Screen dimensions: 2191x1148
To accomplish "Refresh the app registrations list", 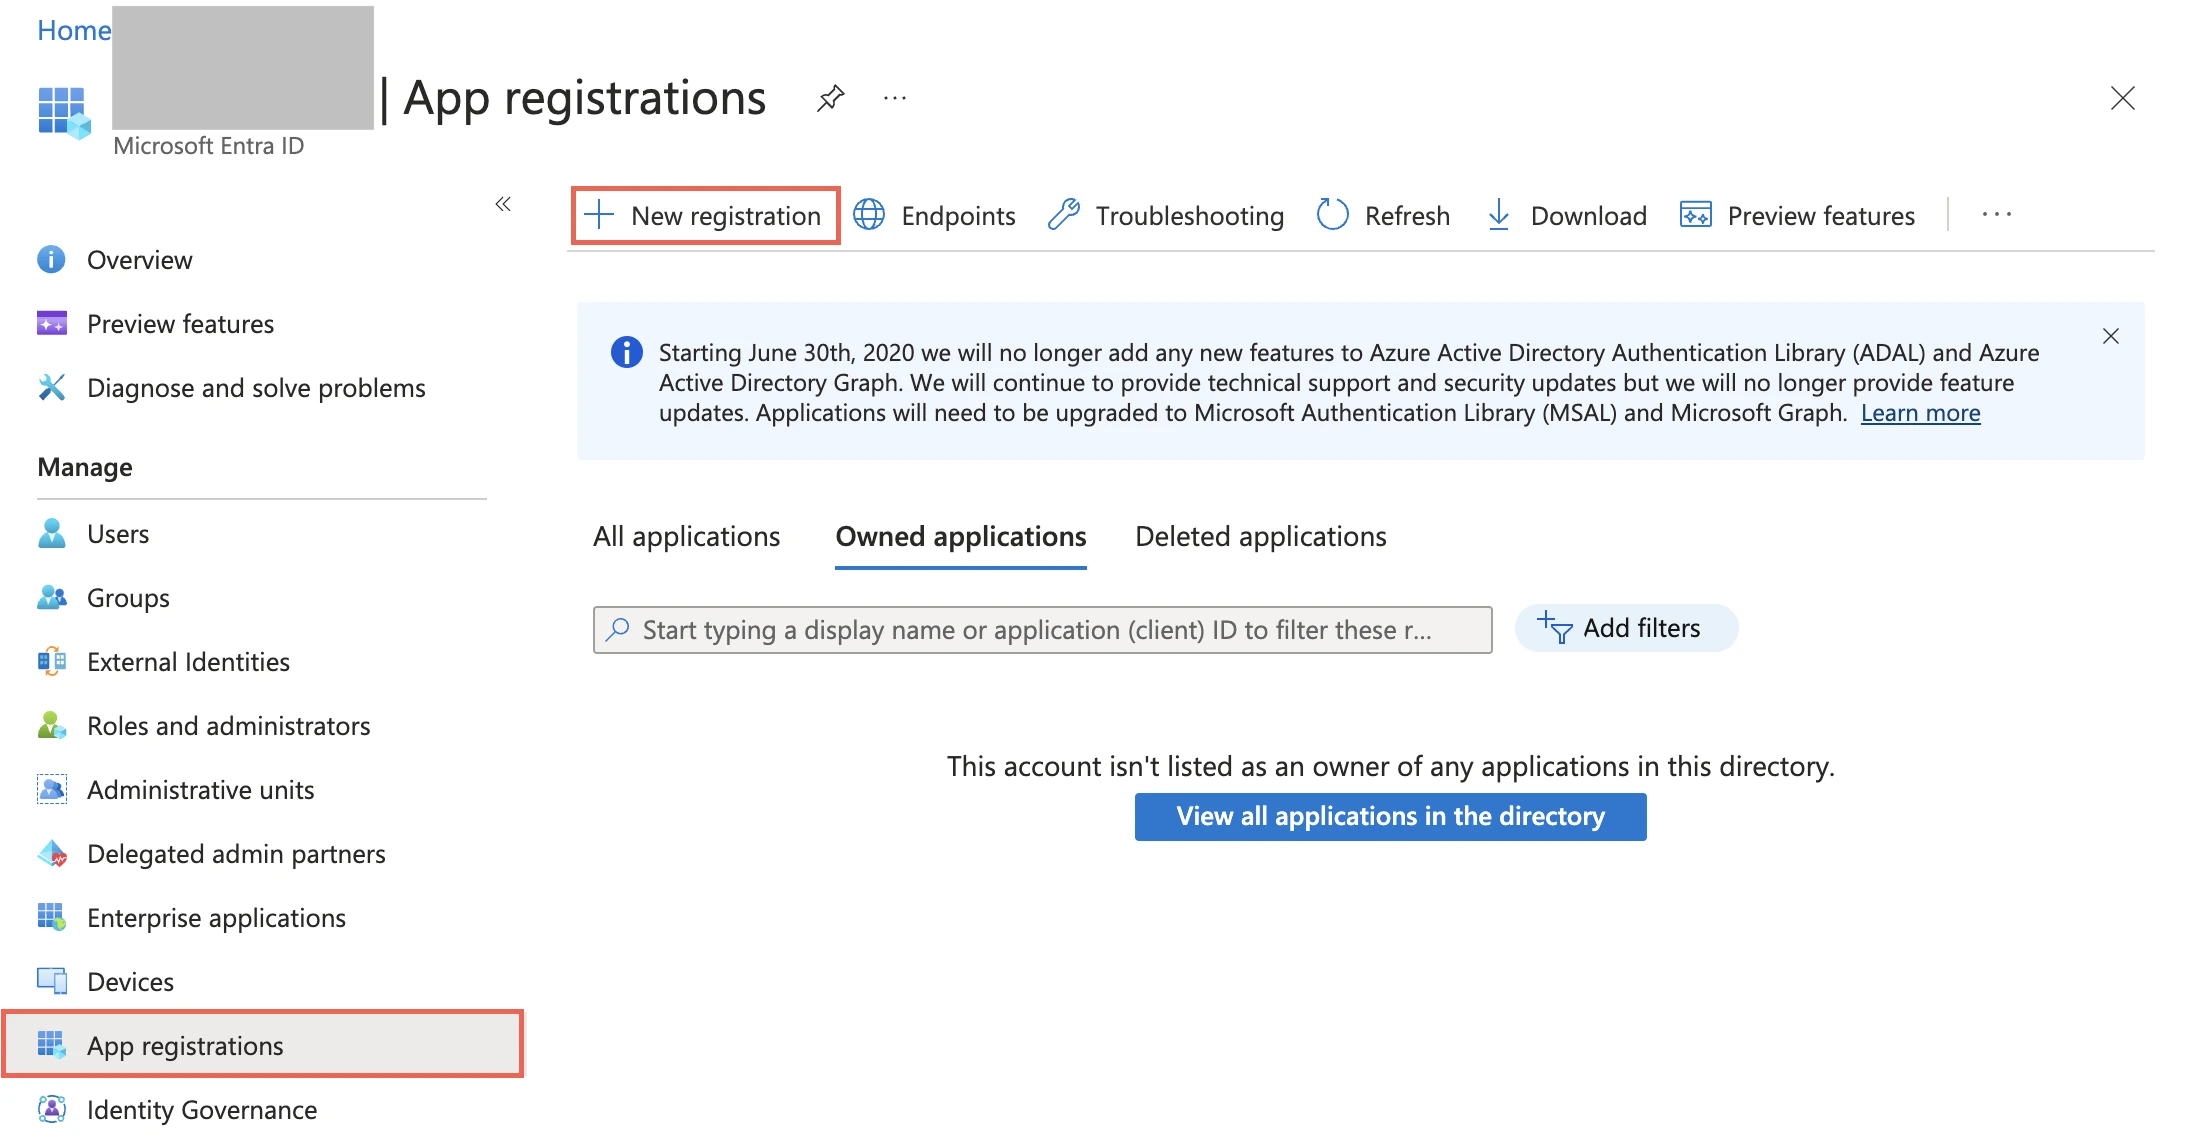I will [1383, 215].
